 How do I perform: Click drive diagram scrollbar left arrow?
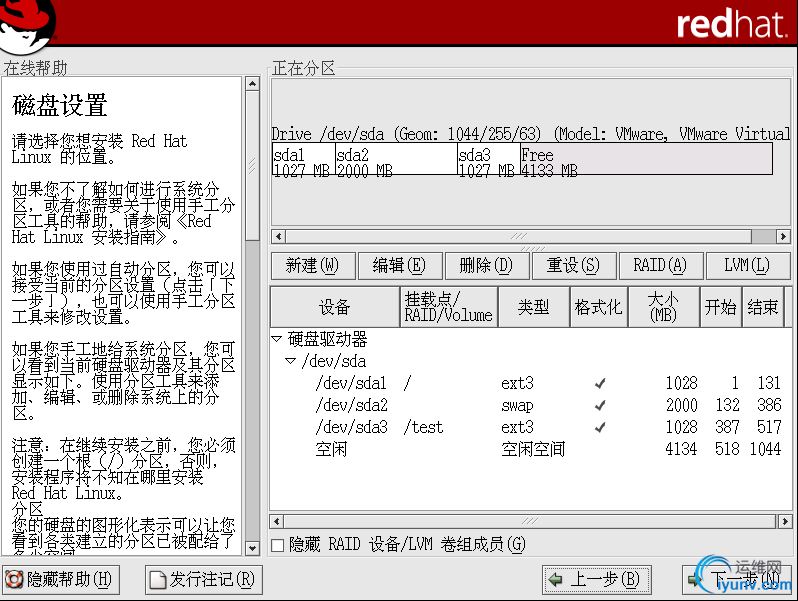tap(278, 236)
